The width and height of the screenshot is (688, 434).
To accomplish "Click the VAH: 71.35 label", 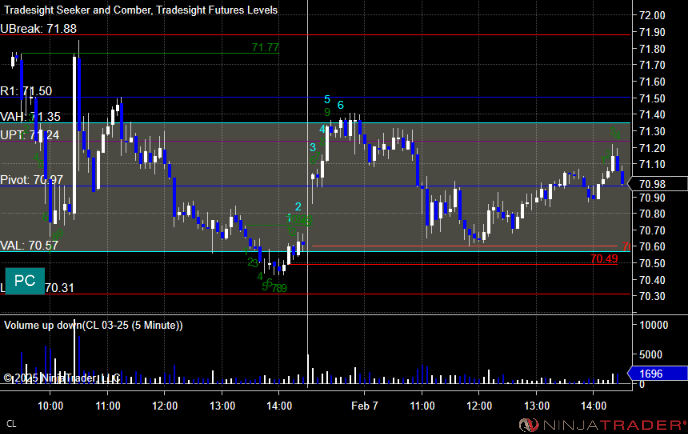I will [30, 117].
